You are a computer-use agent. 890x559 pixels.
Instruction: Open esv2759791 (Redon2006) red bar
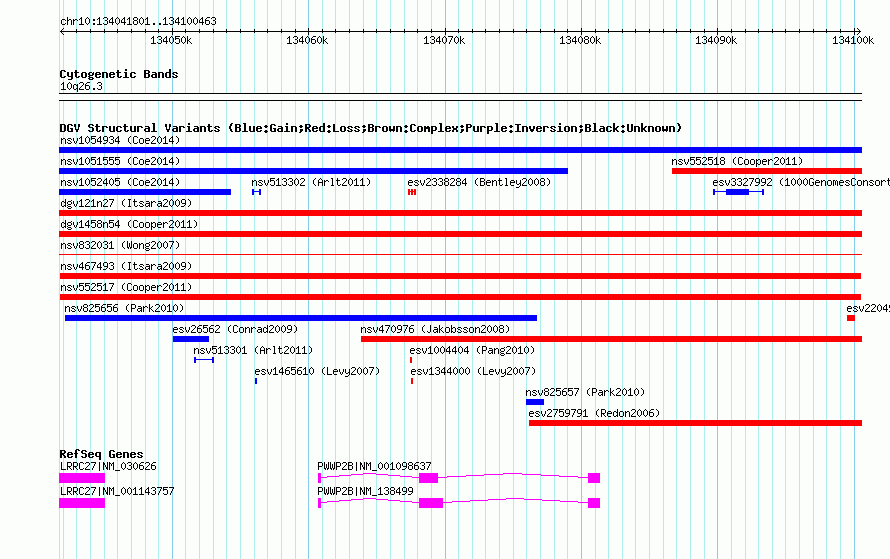(695, 423)
